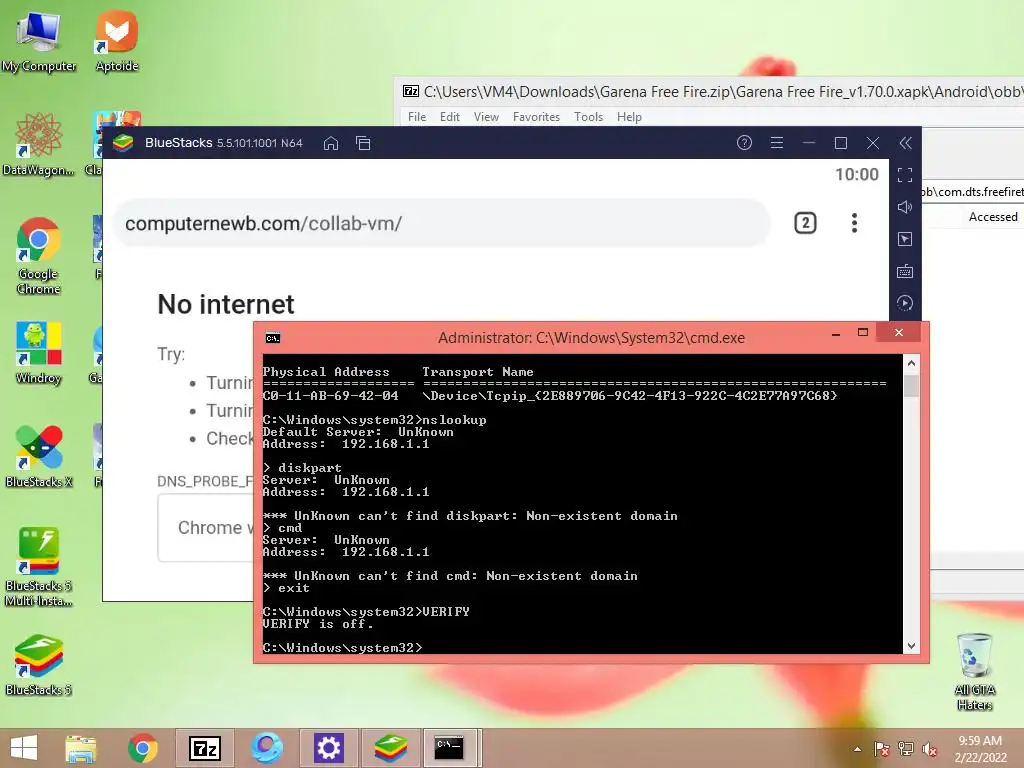Open Action Center flag tray icon

882,749
